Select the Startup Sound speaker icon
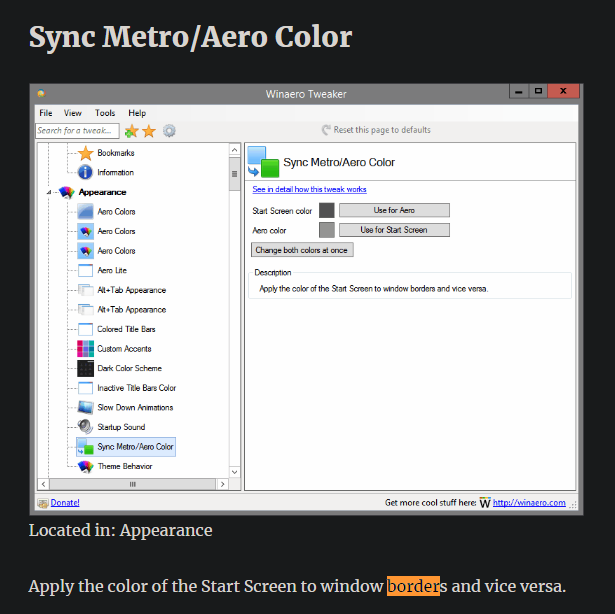 pos(85,427)
